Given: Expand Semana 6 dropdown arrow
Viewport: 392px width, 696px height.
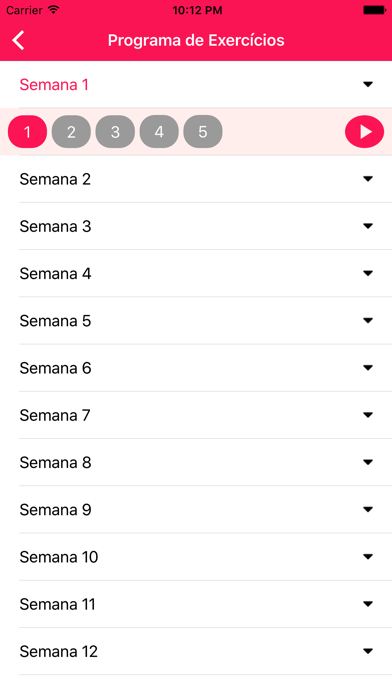Looking at the screenshot, I should (x=368, y=368).
